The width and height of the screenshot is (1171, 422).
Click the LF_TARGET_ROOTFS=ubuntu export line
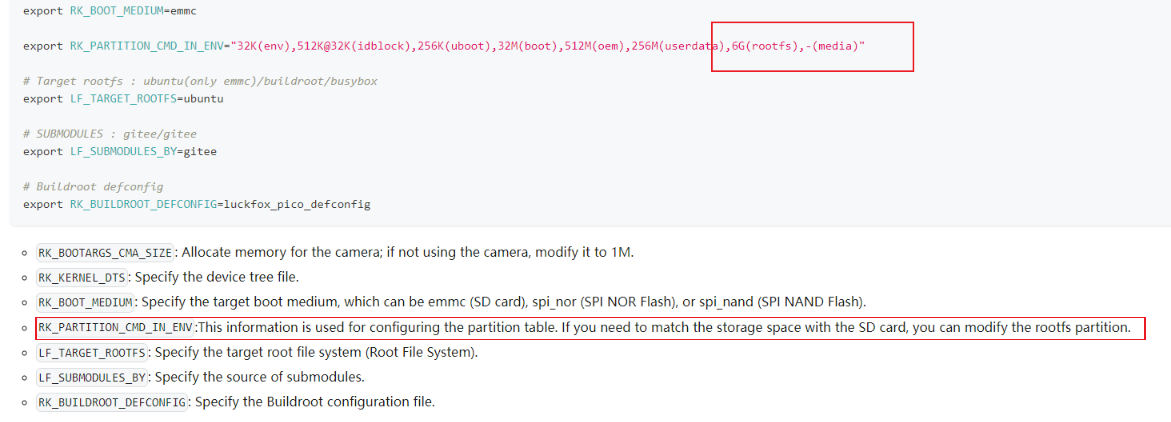(x=123, y=99)
